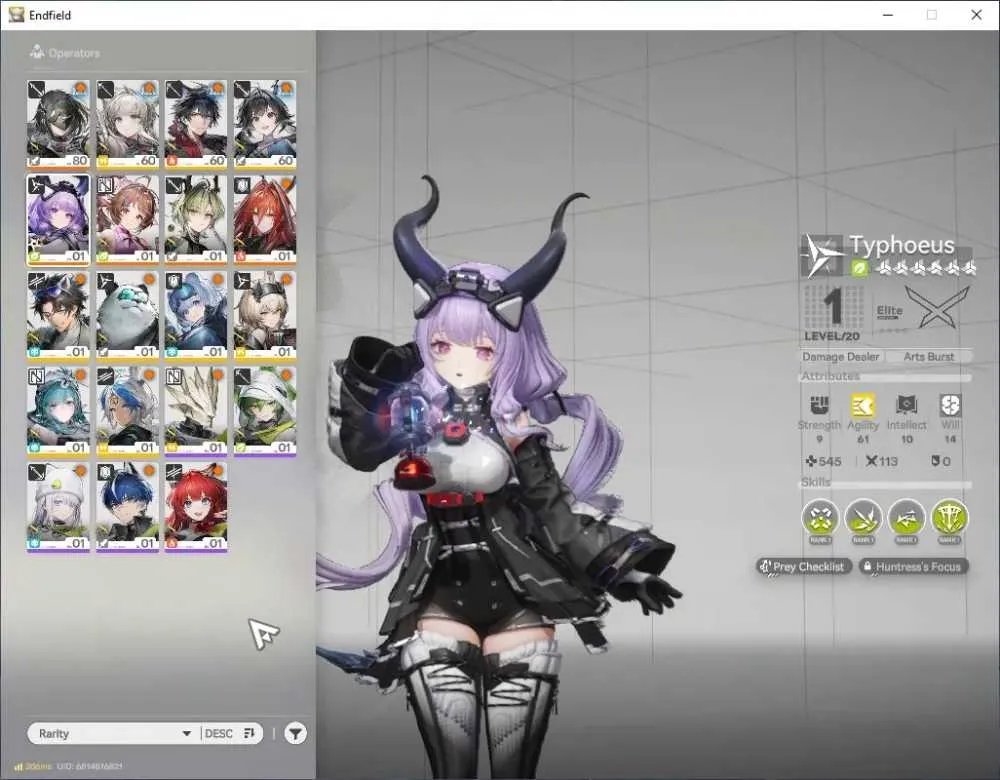Select the brown-haired operator with pink bow
1000x780 pixels.
tap(128, 220)
